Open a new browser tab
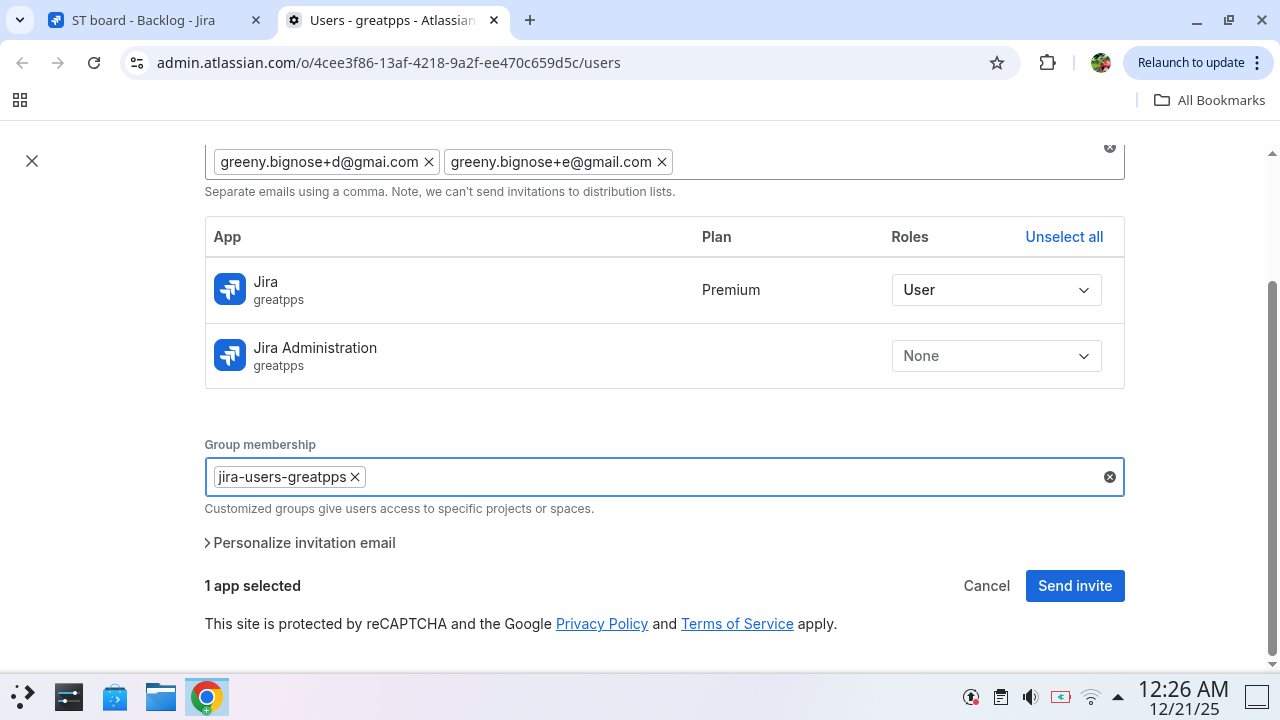1280x720 pixels. click(530, 20)
